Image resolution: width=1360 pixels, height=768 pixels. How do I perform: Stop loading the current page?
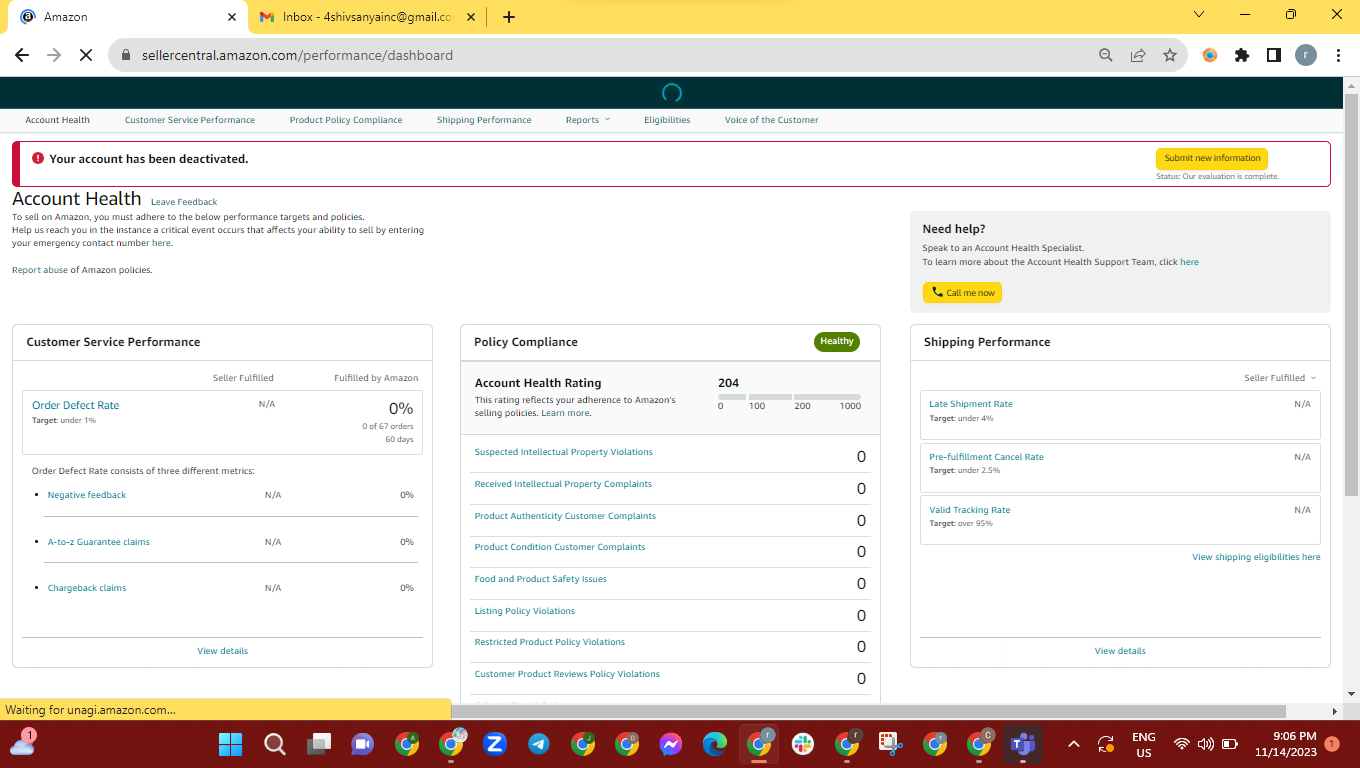(x=86, y=55)
